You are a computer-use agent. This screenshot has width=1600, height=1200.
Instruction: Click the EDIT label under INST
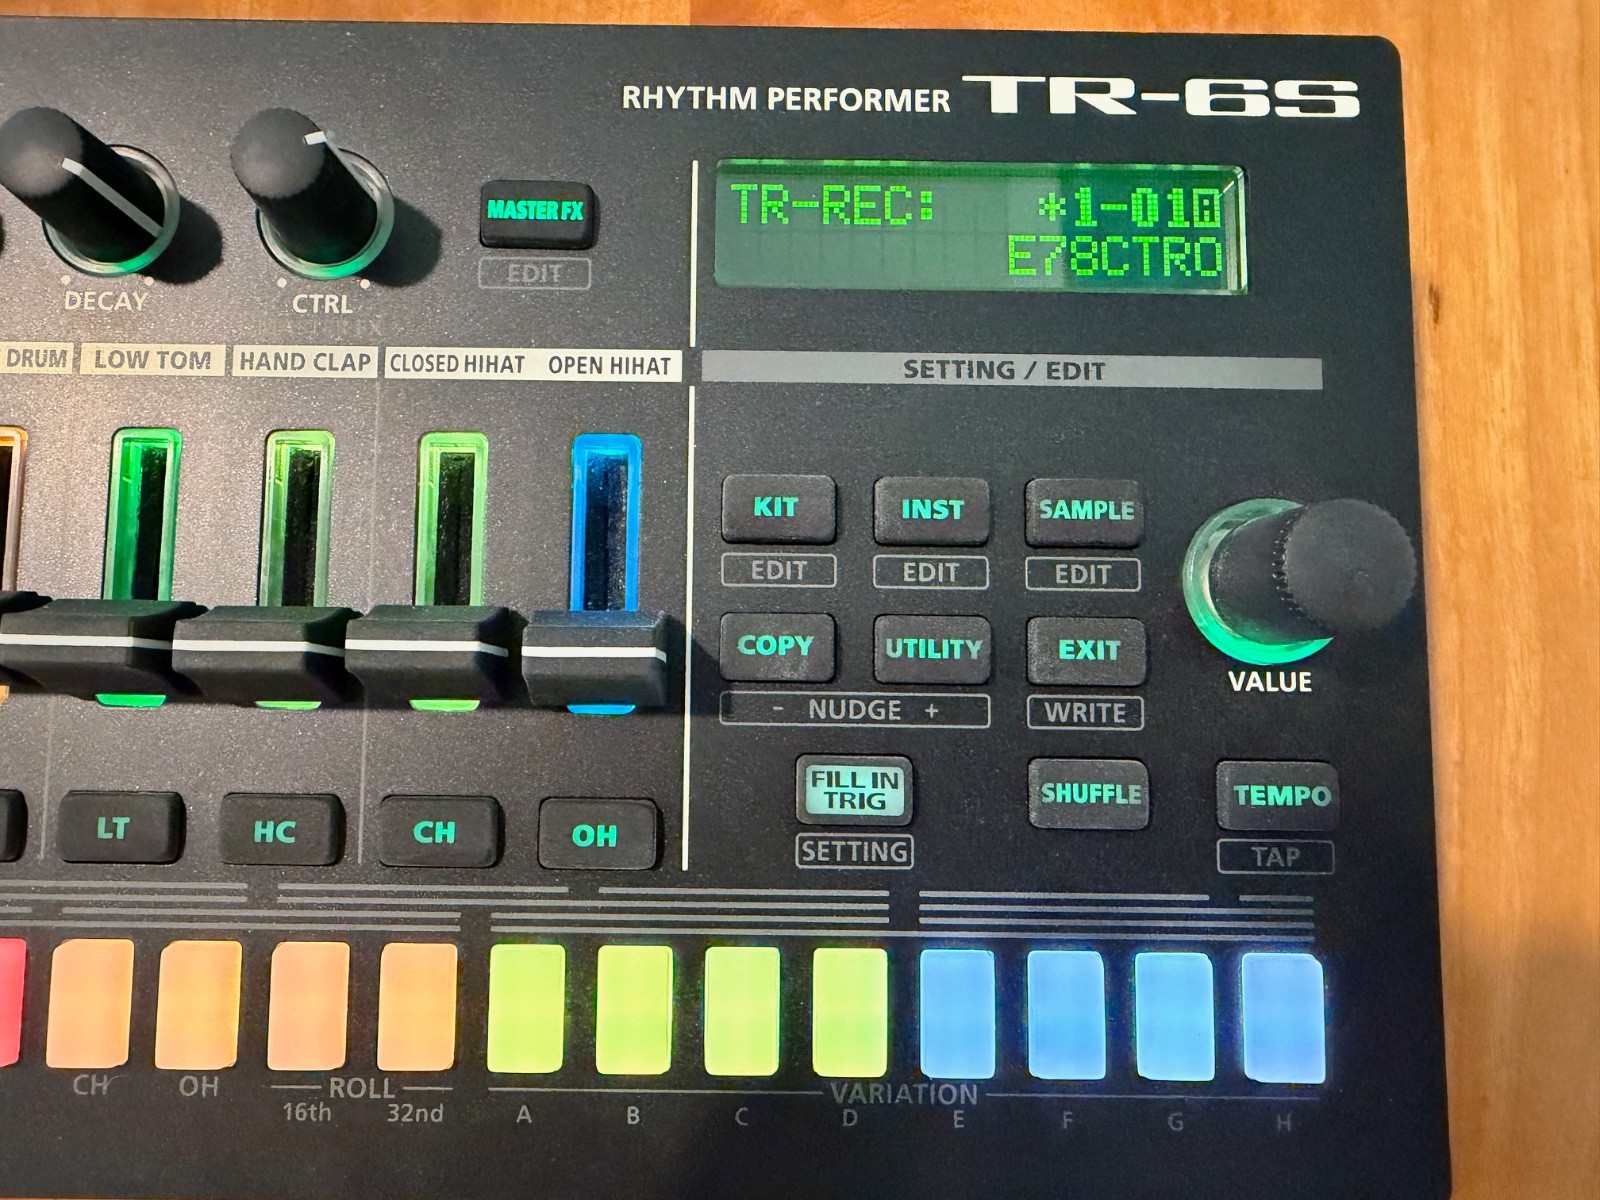click(931, 573)
